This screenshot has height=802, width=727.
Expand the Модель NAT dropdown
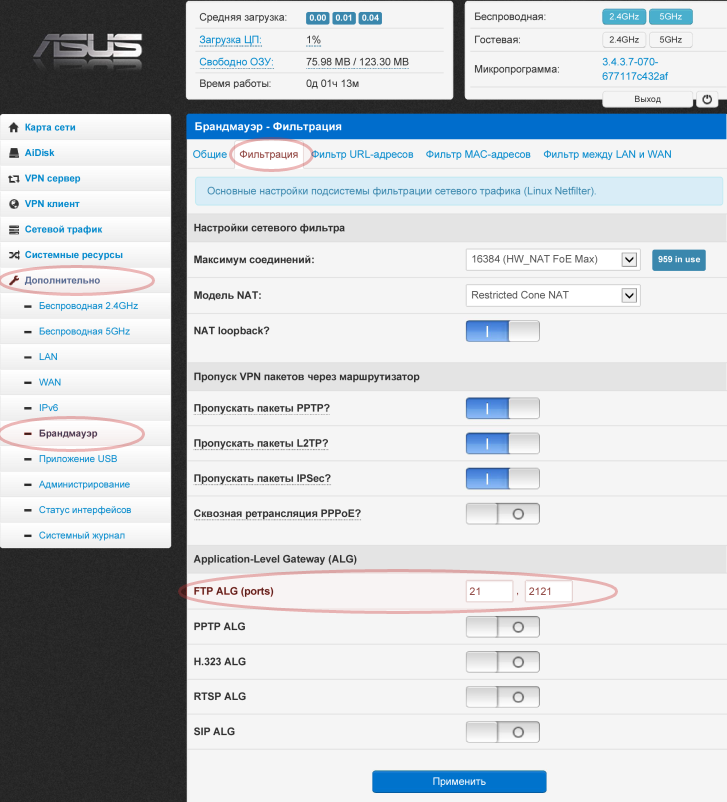click(553, 295)
